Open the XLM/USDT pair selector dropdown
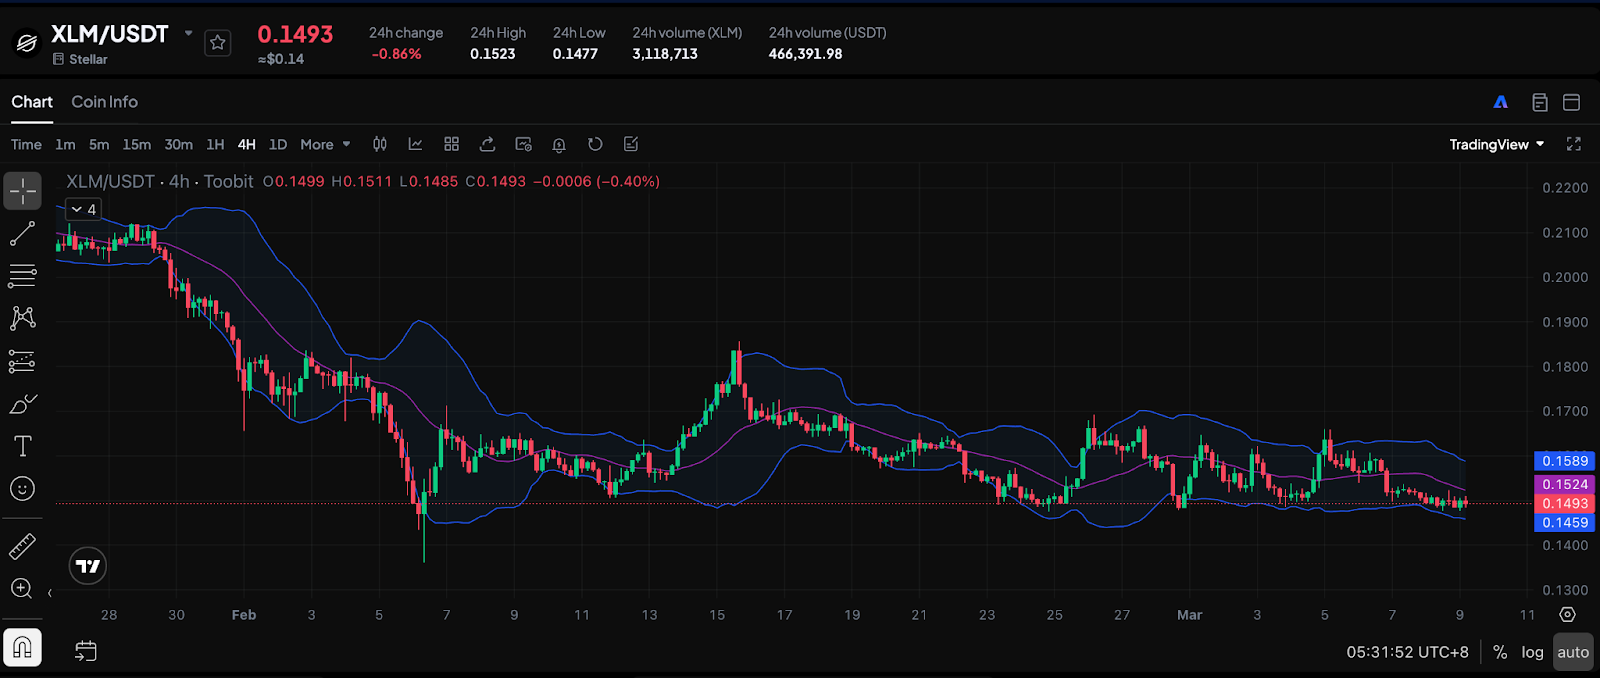The height and width of the screenshot is (678, 1600). pos(188,33)
